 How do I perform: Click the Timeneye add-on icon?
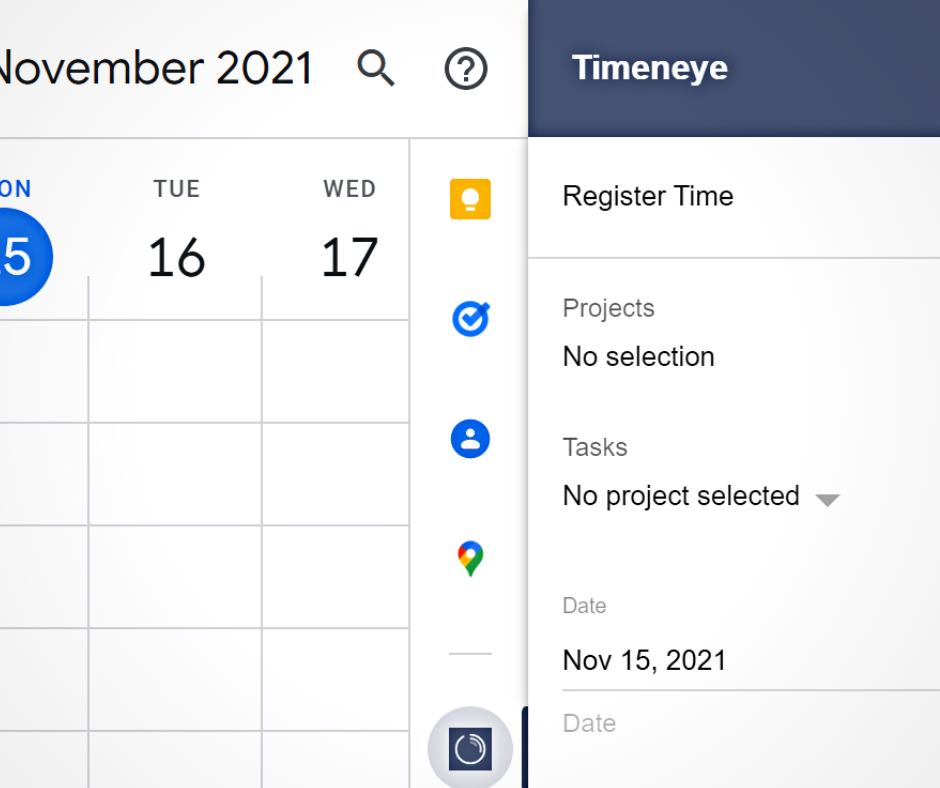click(x=471, y=749)
